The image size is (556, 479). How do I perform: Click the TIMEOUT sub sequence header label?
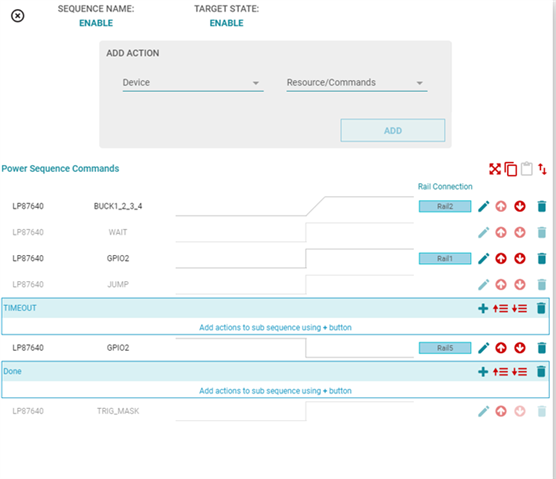click(x=20, y=308)
